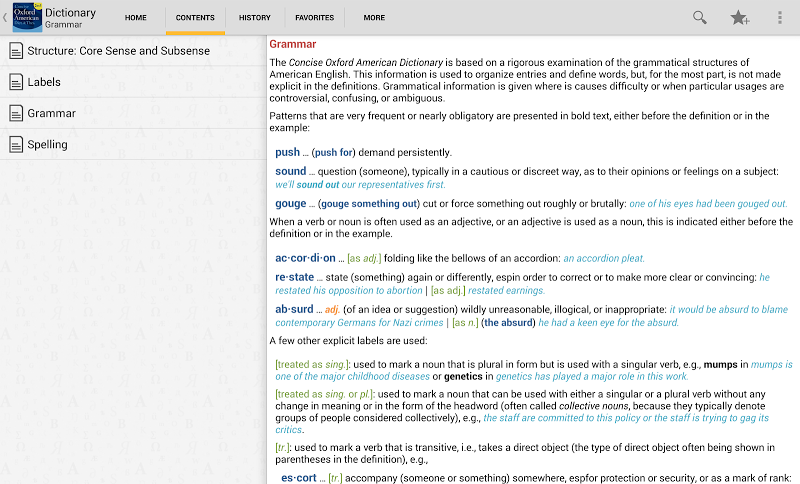
Task: Click the 'Dictionary' title in header
Action: pos(70,13)
